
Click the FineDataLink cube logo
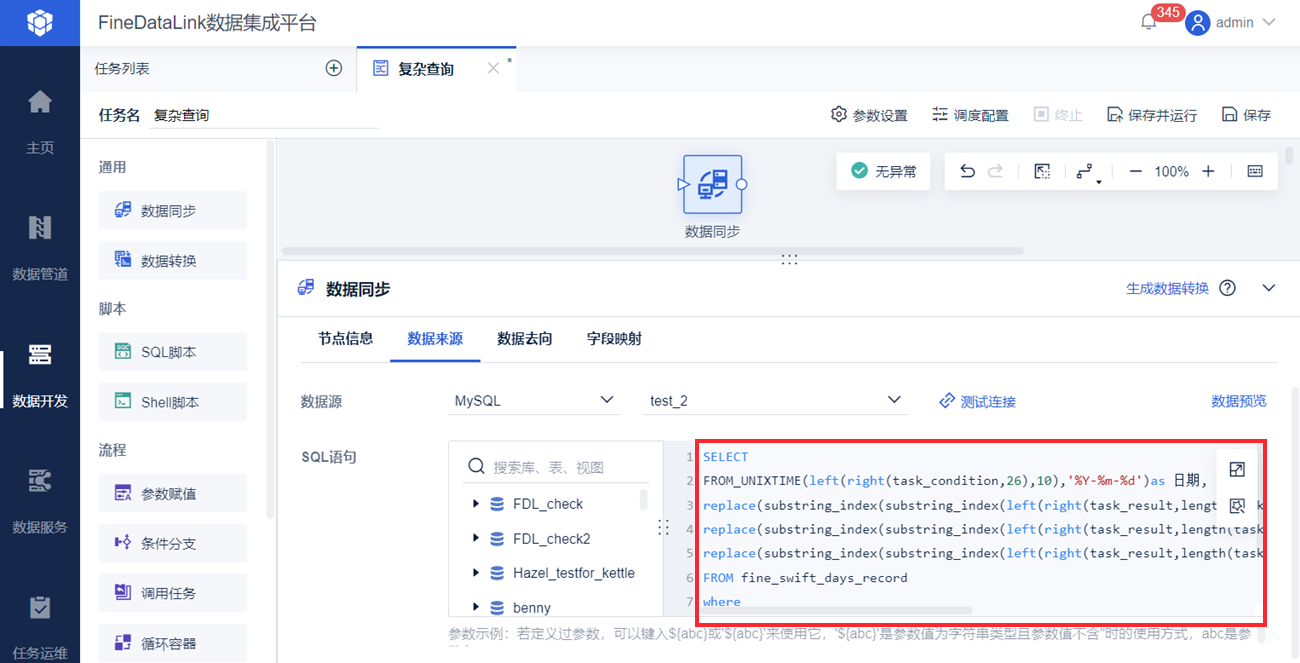40,22
